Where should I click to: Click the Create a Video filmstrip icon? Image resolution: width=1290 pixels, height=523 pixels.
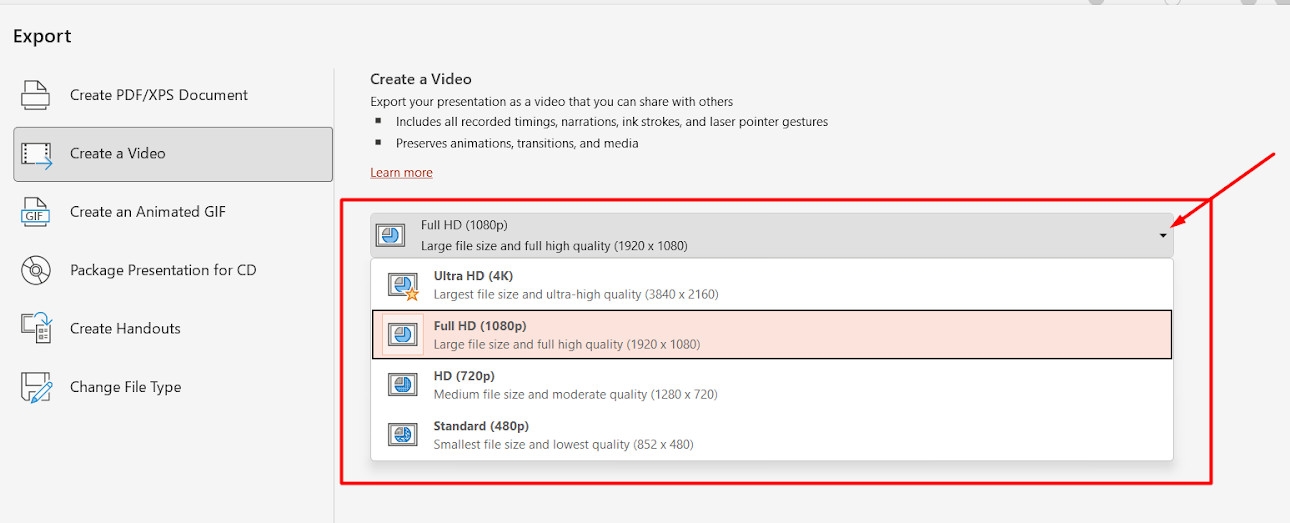coord(37,154)
